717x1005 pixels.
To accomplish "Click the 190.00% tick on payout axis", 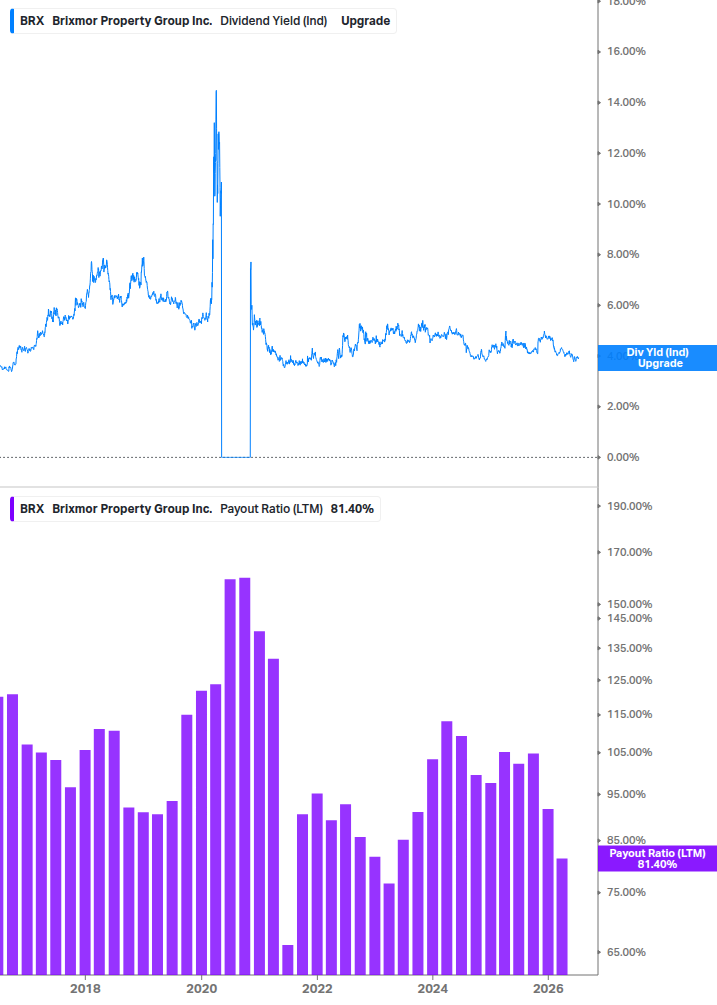I will coord(629,506).
